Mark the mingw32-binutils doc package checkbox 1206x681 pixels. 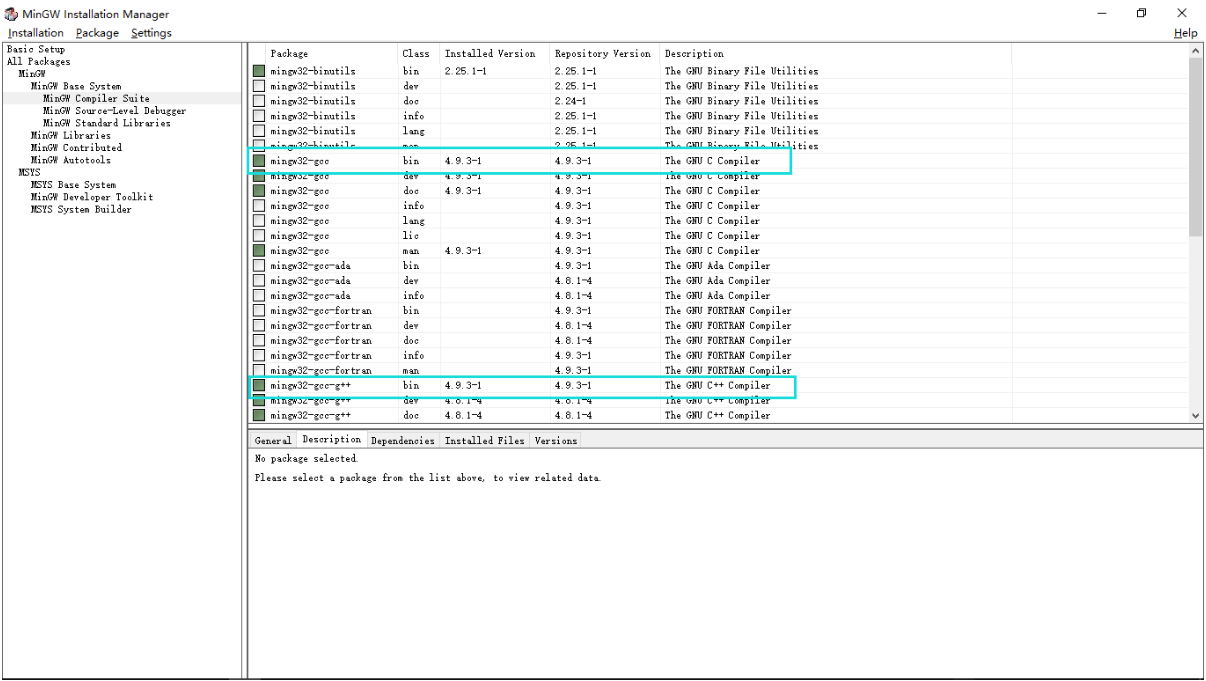(259, 101)
